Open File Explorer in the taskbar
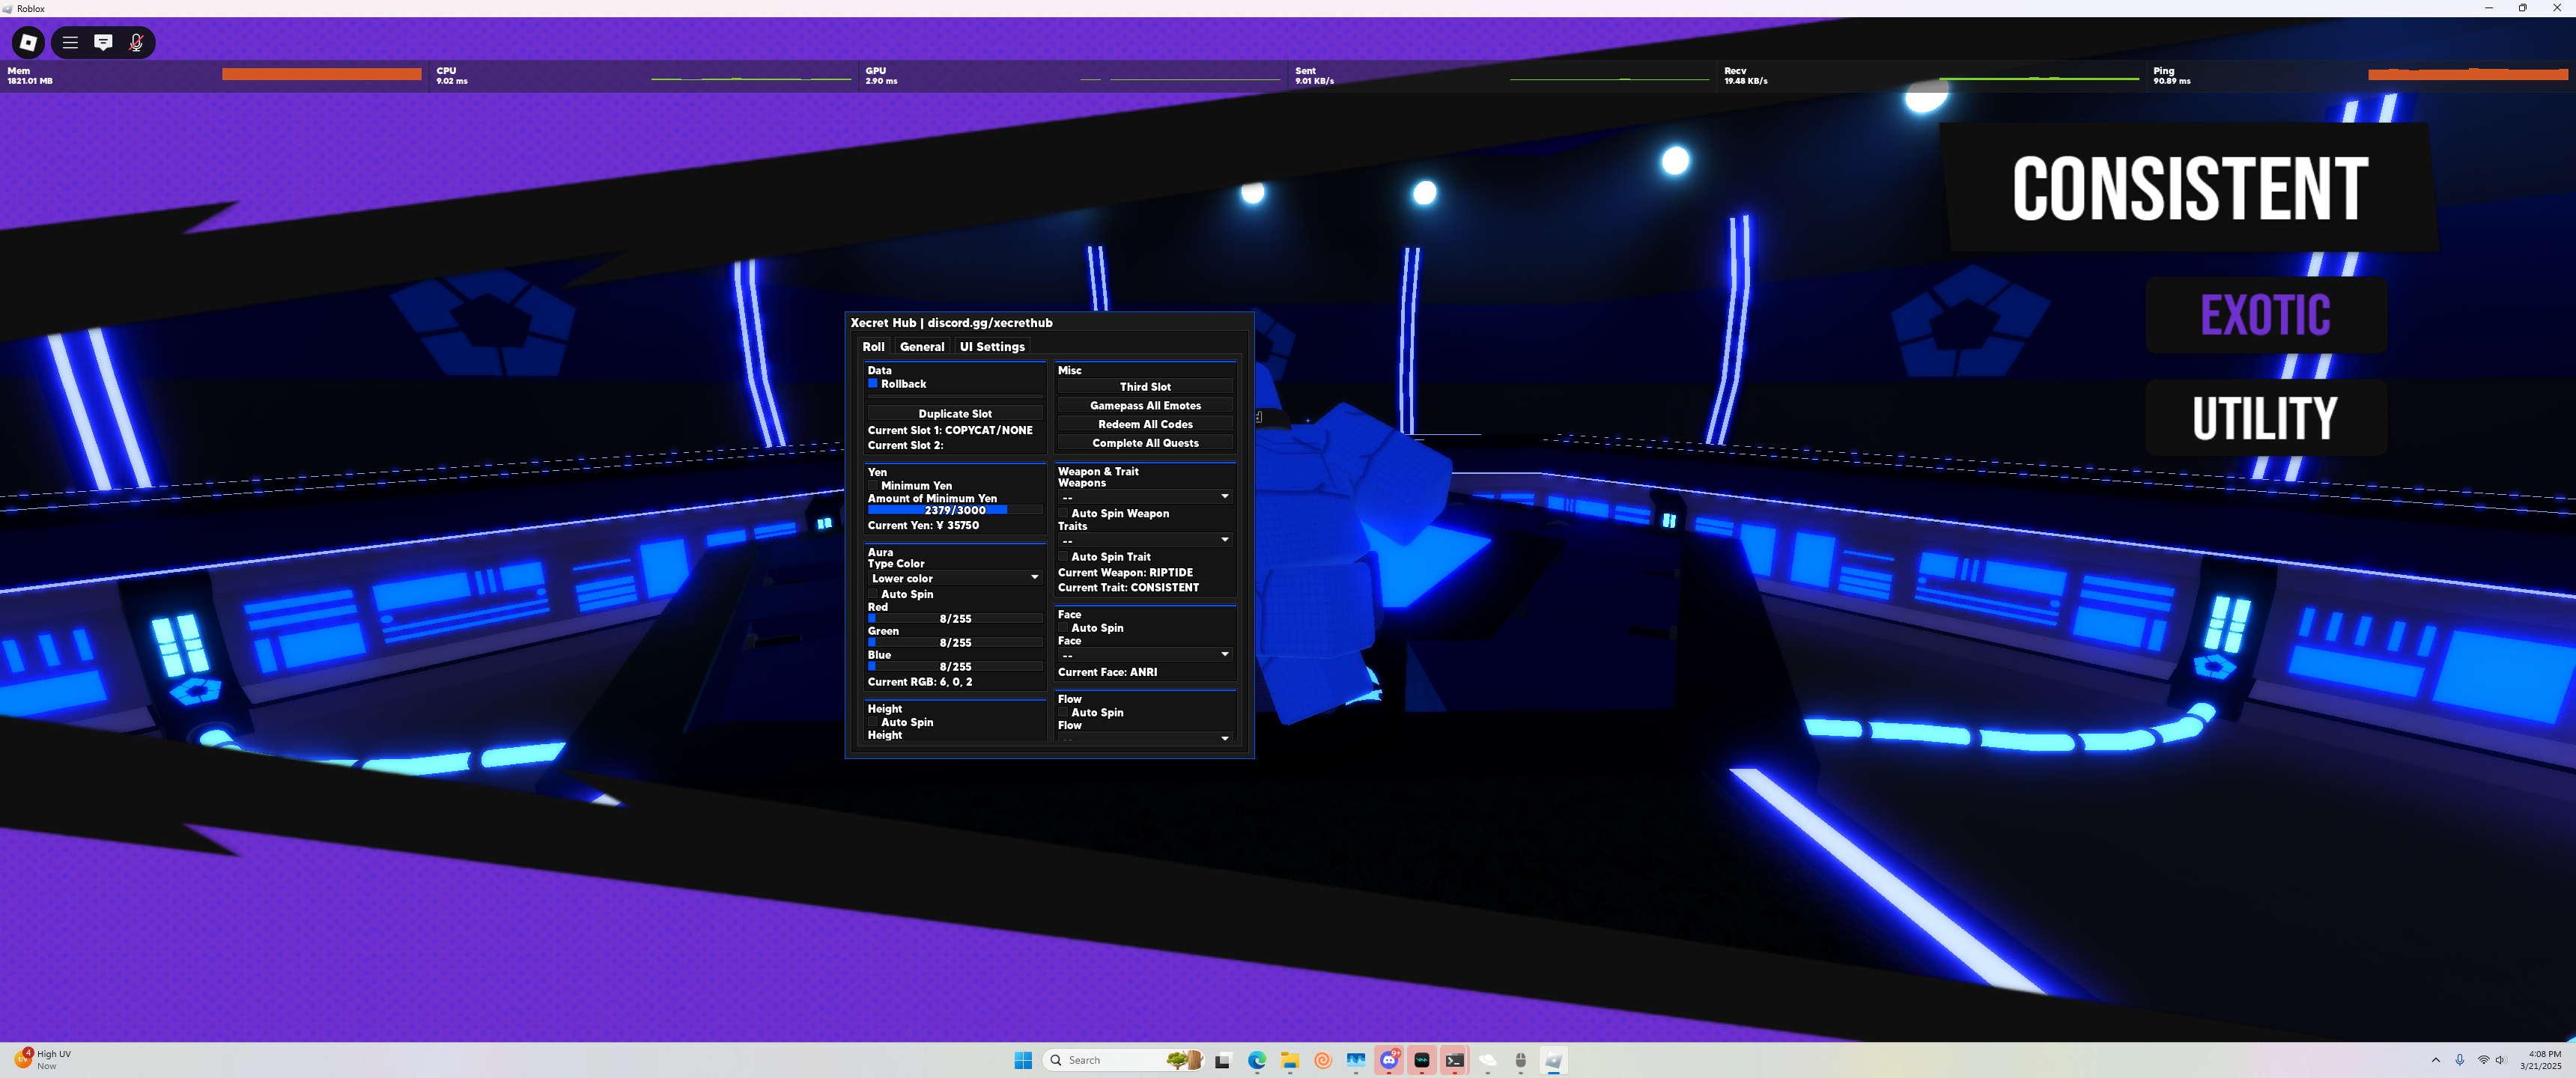 coord(1289,1060)
